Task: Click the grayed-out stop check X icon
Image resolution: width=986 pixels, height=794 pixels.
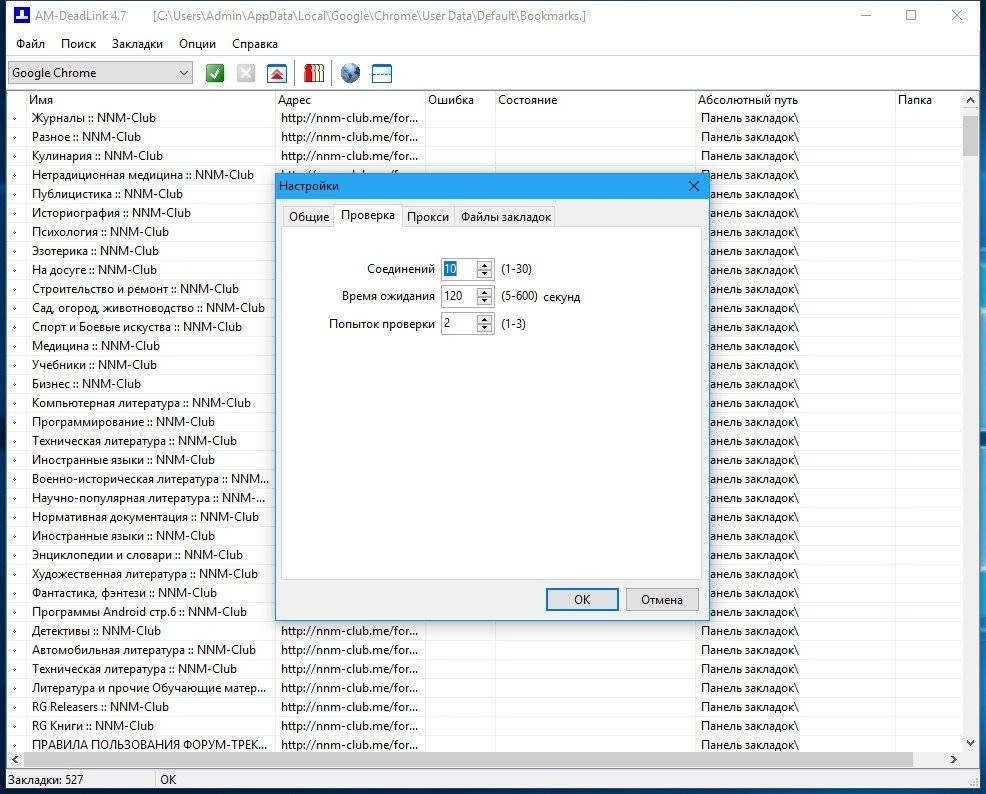Action: click(x=246, y=73)
